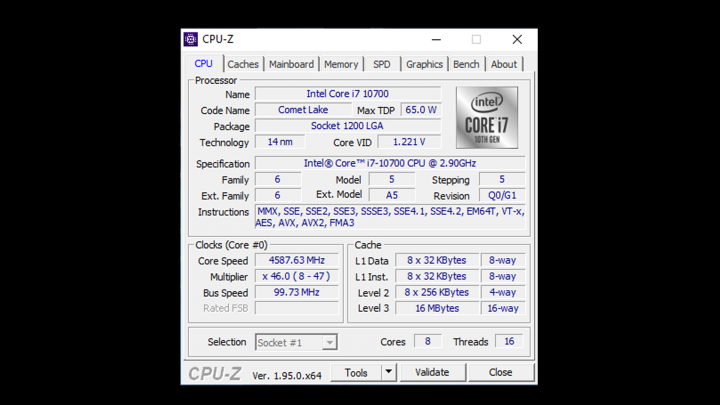The height and width of the screenshot is (405, 720).
Task: Go to the SPD tab
Action: click(x=382, y=64)
